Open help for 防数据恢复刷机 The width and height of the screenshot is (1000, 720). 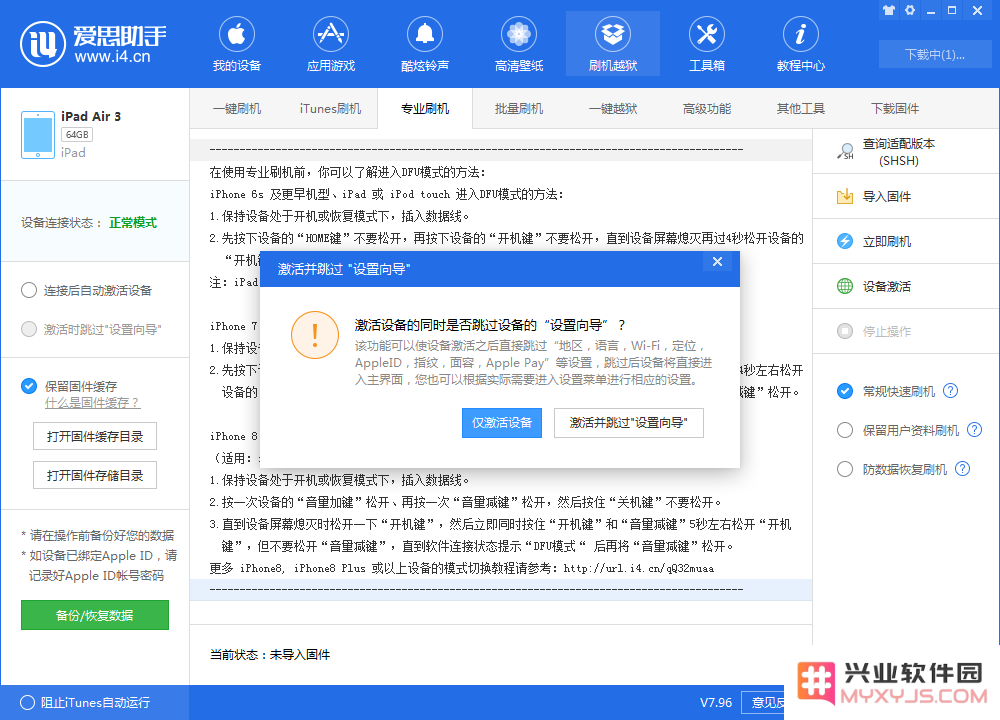coord(962,469)
